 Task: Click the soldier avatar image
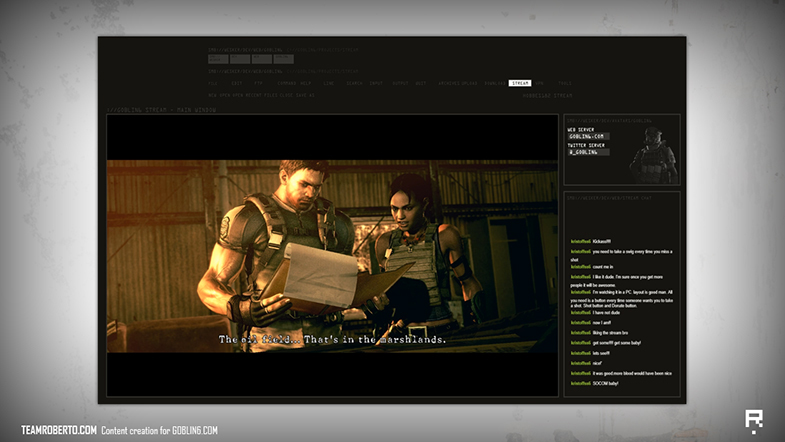point(653,156)
